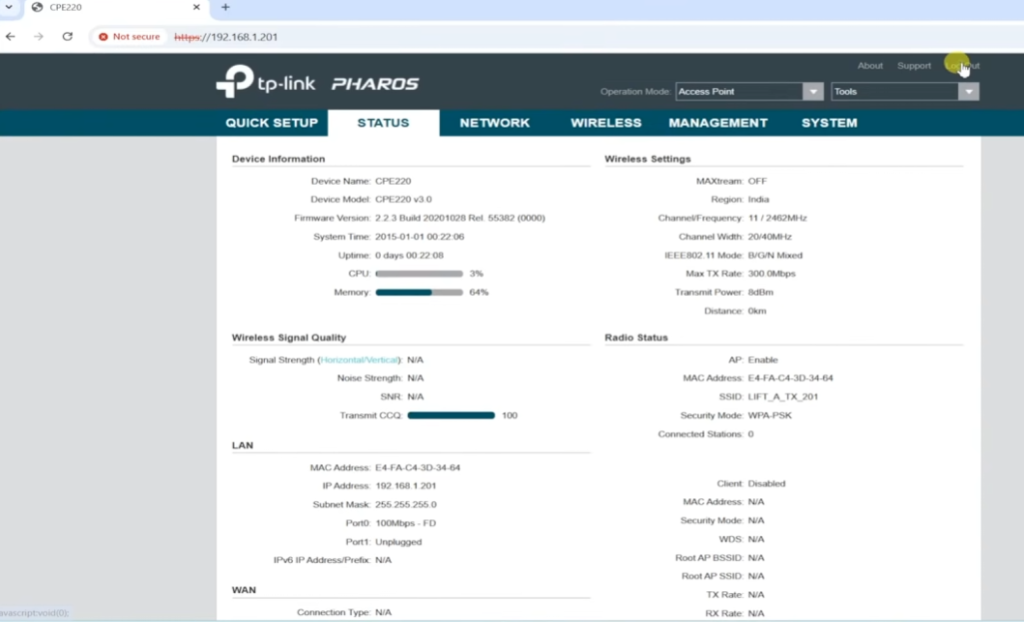This screenshot has width=1024, height=622.
Task: Open a new browser tab with the plus icon
Action: tap(225, 7)
